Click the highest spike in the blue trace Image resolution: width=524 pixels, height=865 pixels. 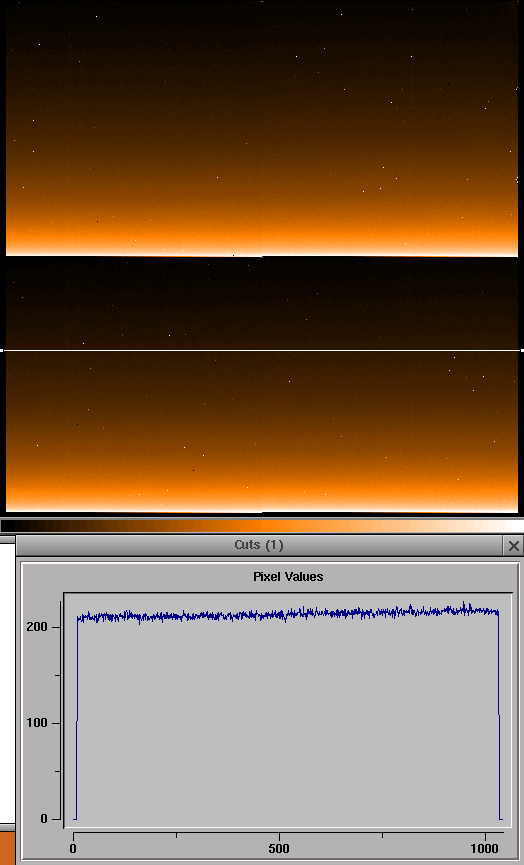[x=464, y=604]
